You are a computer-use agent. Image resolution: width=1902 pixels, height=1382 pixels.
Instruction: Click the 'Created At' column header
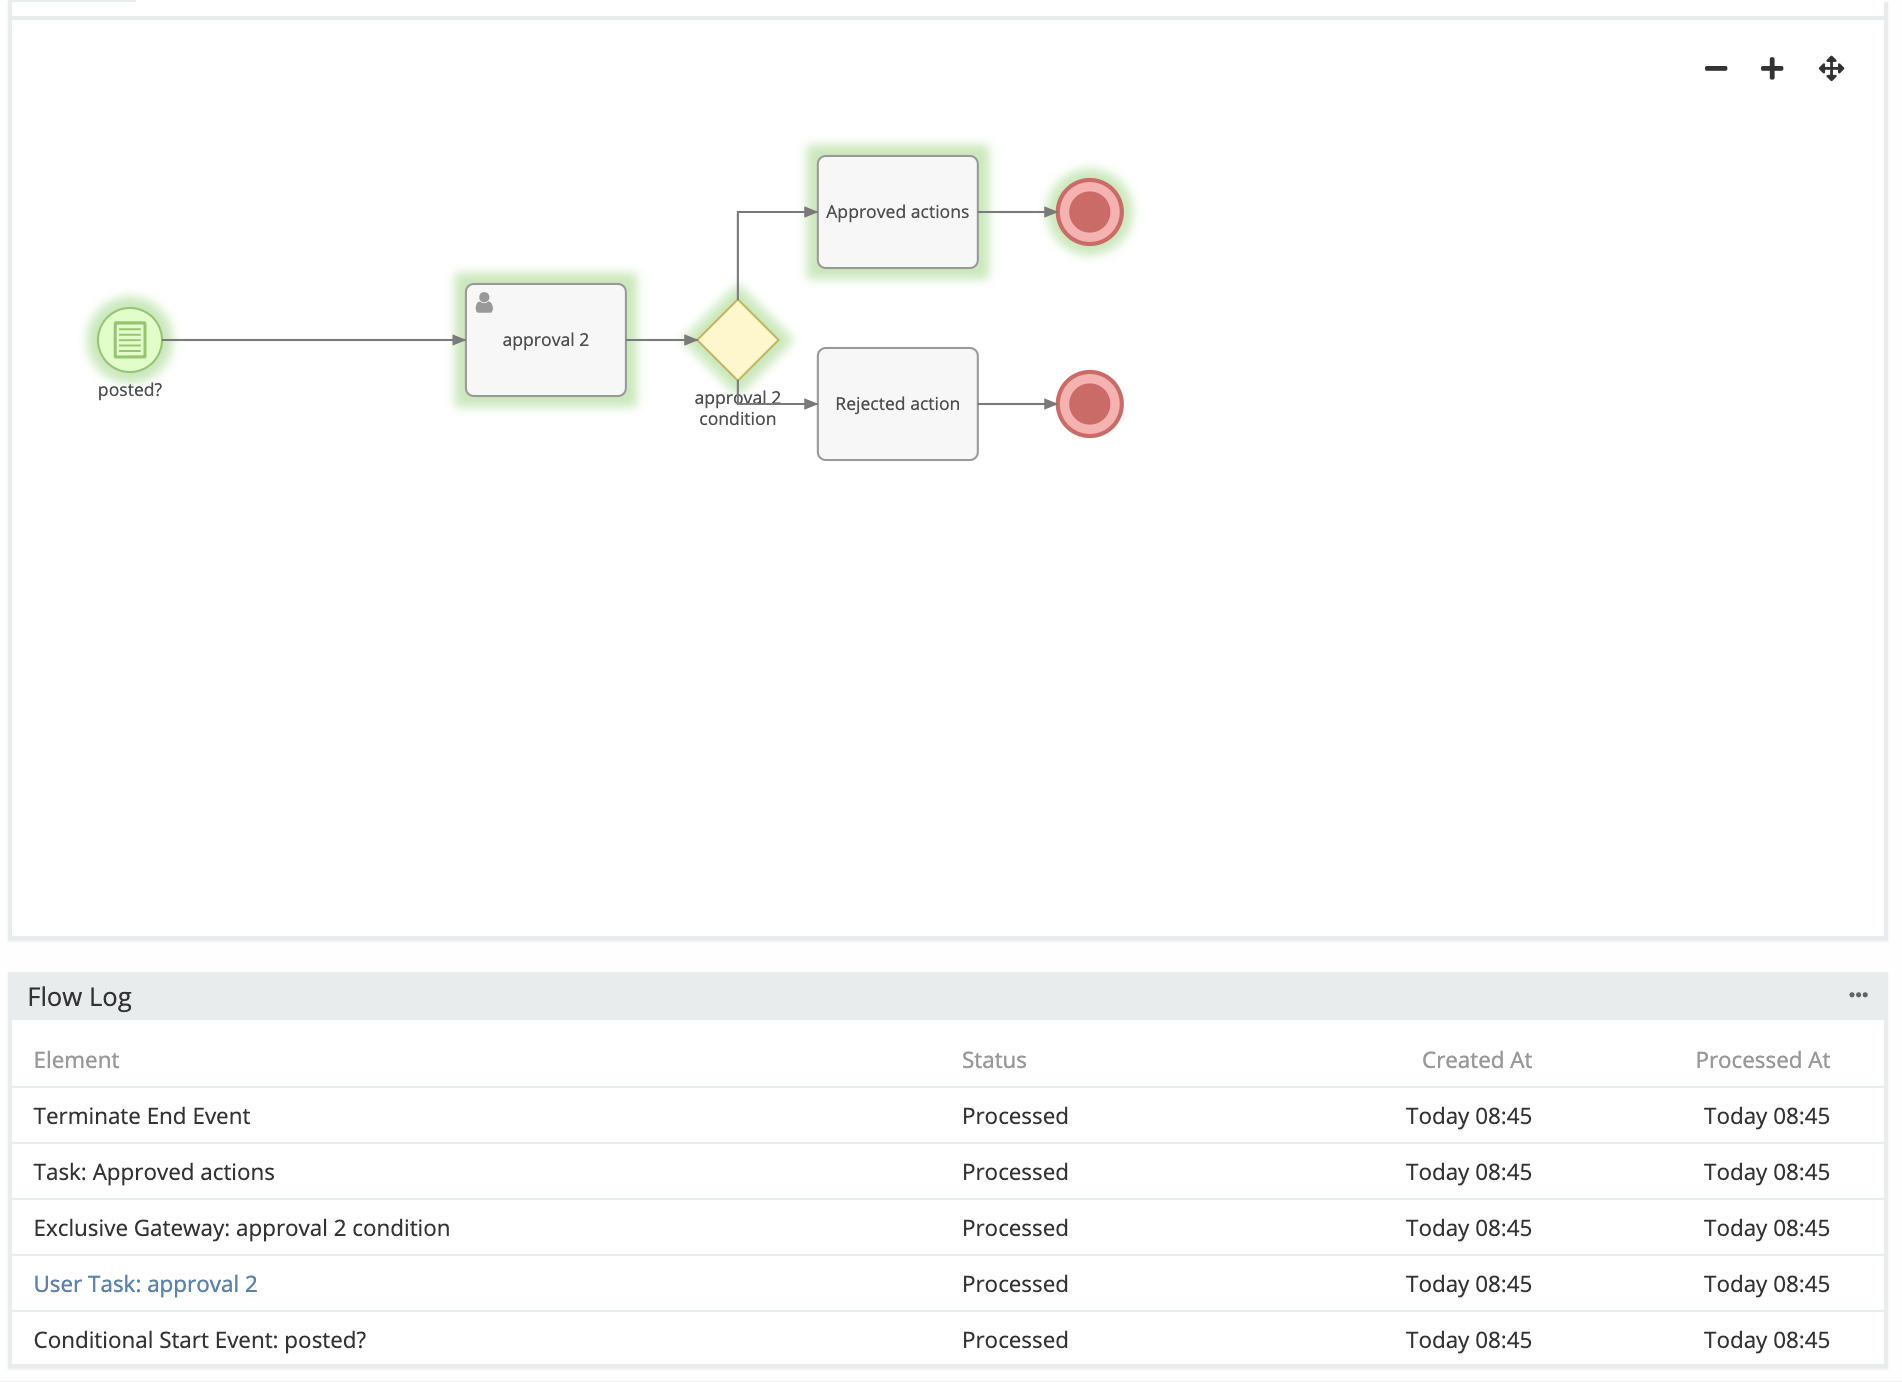click(1476, 1060)
